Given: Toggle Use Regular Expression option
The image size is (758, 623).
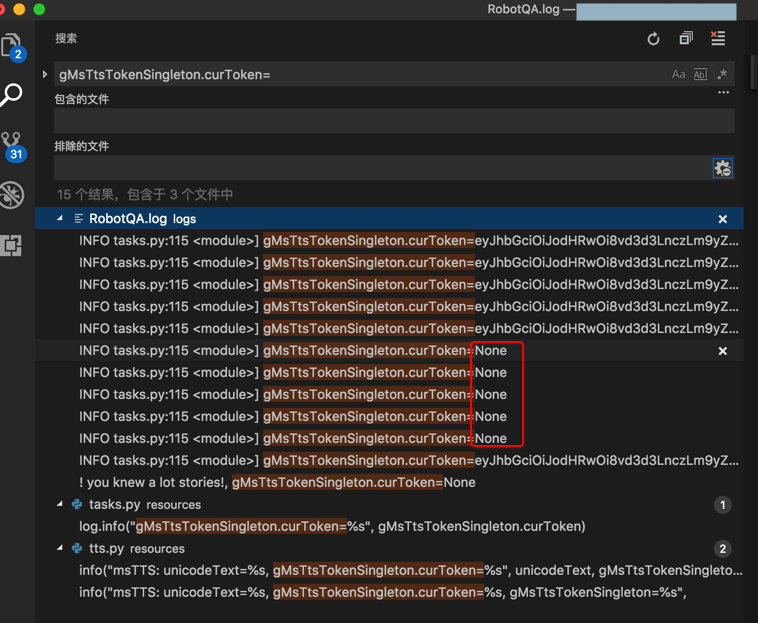Looking at the screenshot, I should 722,74.
